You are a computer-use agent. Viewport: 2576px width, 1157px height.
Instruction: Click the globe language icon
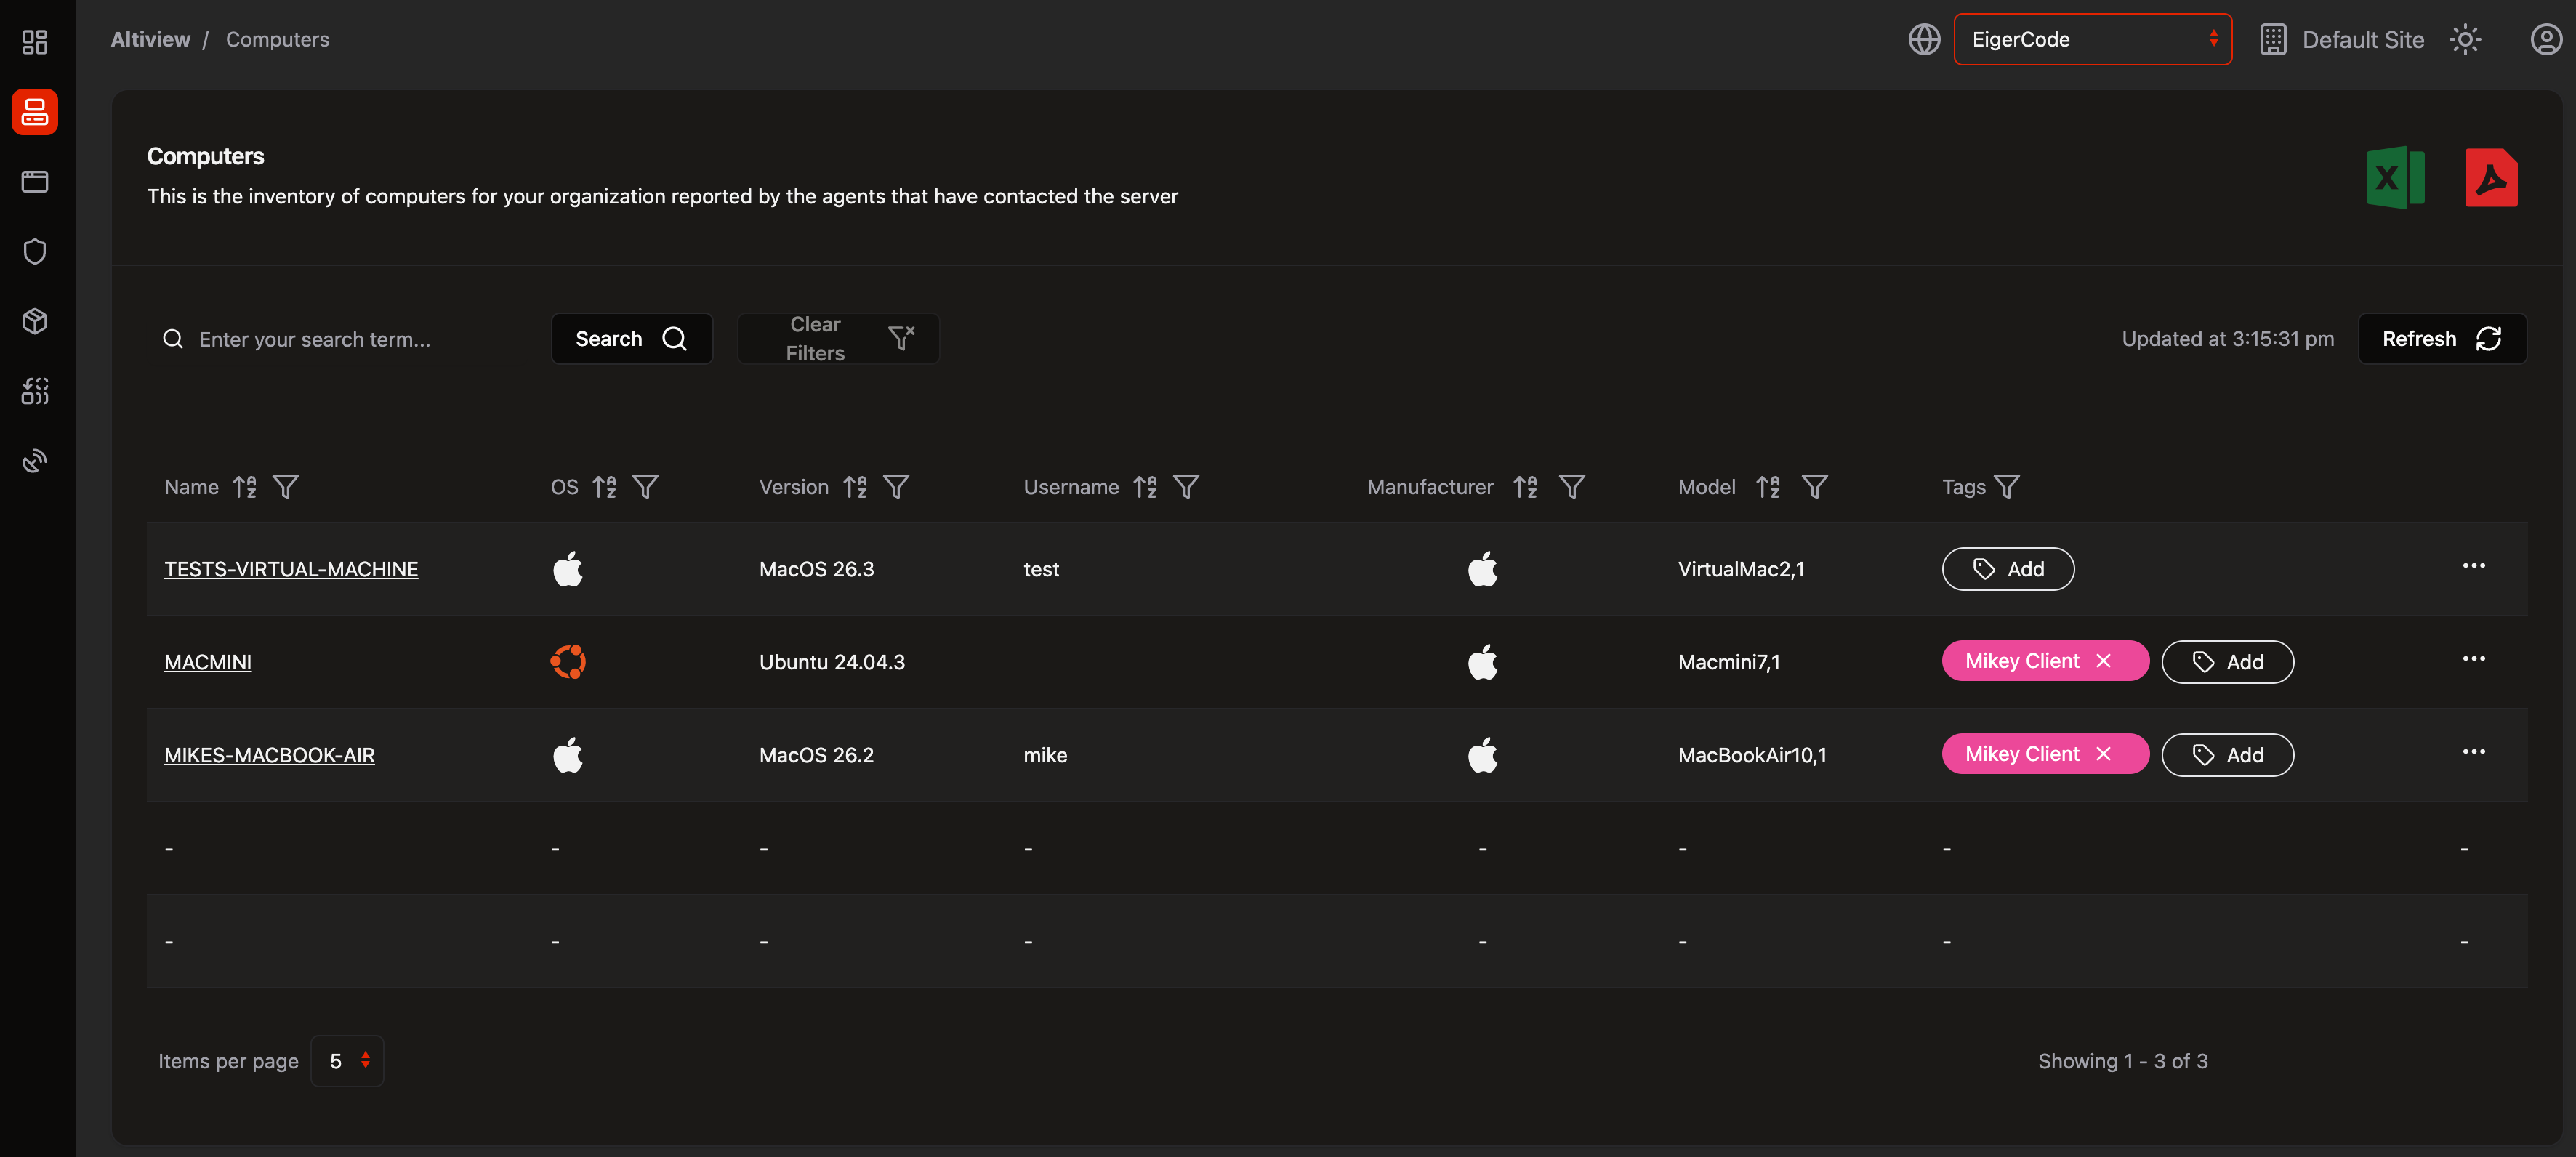click(x=1924, y=39)
